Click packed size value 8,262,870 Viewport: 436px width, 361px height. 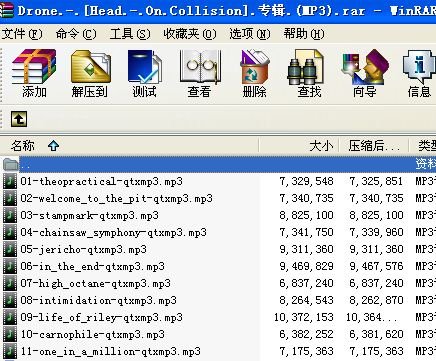pos(376,300)
